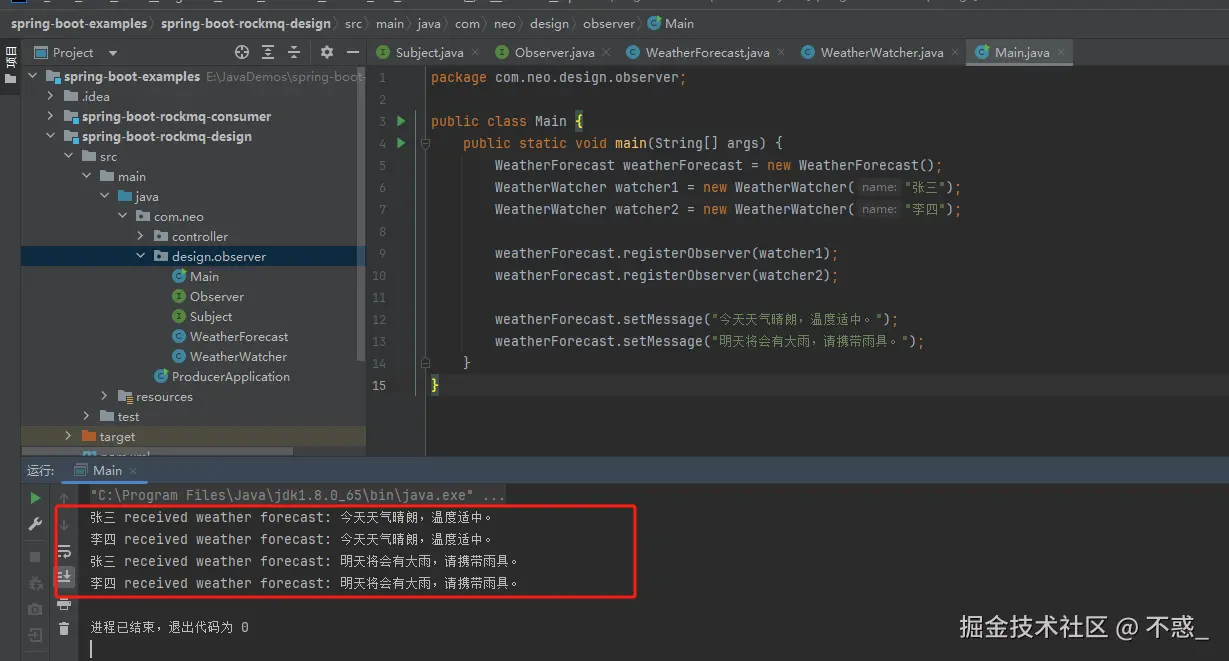Click java.exe command line in console
Viewport: 1229px width, 661px height.
click(x=298, y=495)
